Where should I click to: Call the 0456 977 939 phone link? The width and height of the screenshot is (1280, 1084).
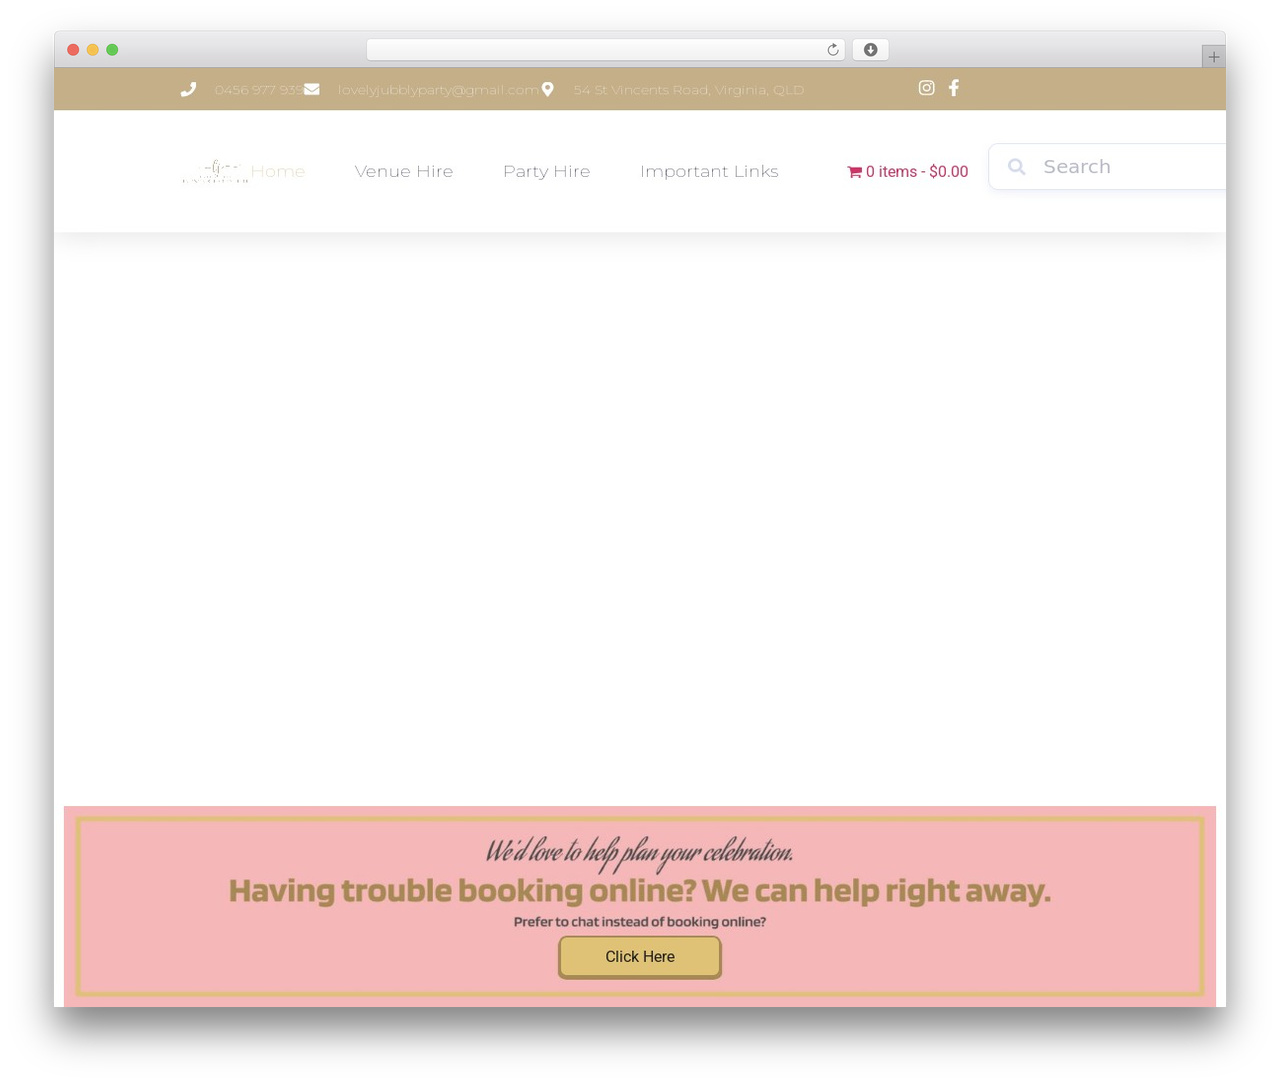258,90
